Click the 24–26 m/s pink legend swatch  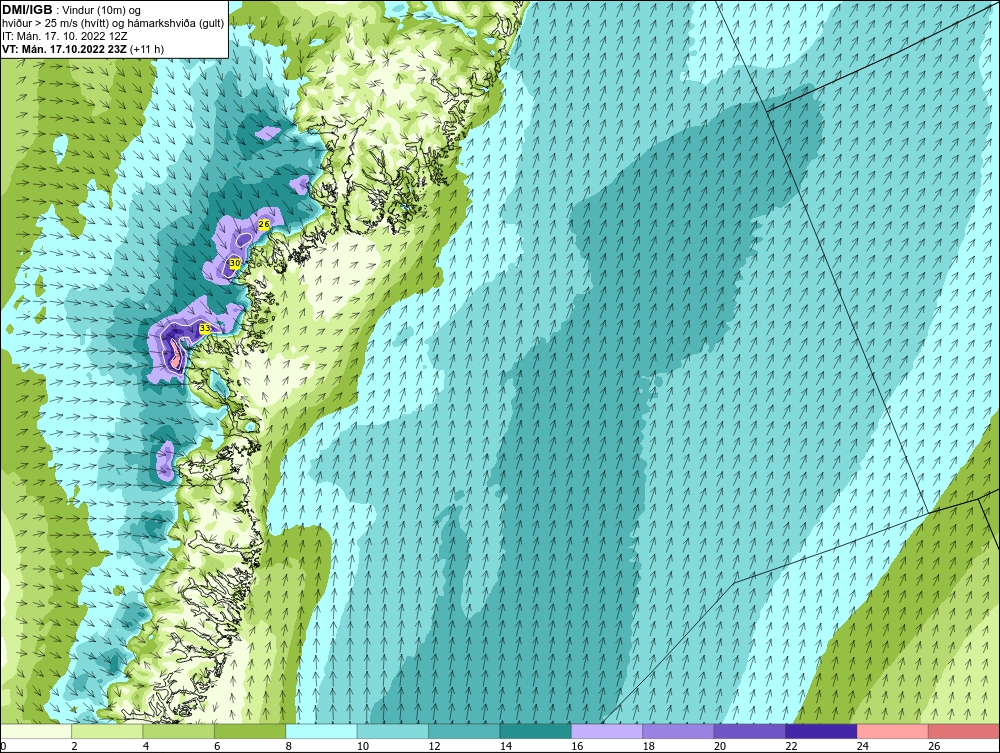point(893,731)
